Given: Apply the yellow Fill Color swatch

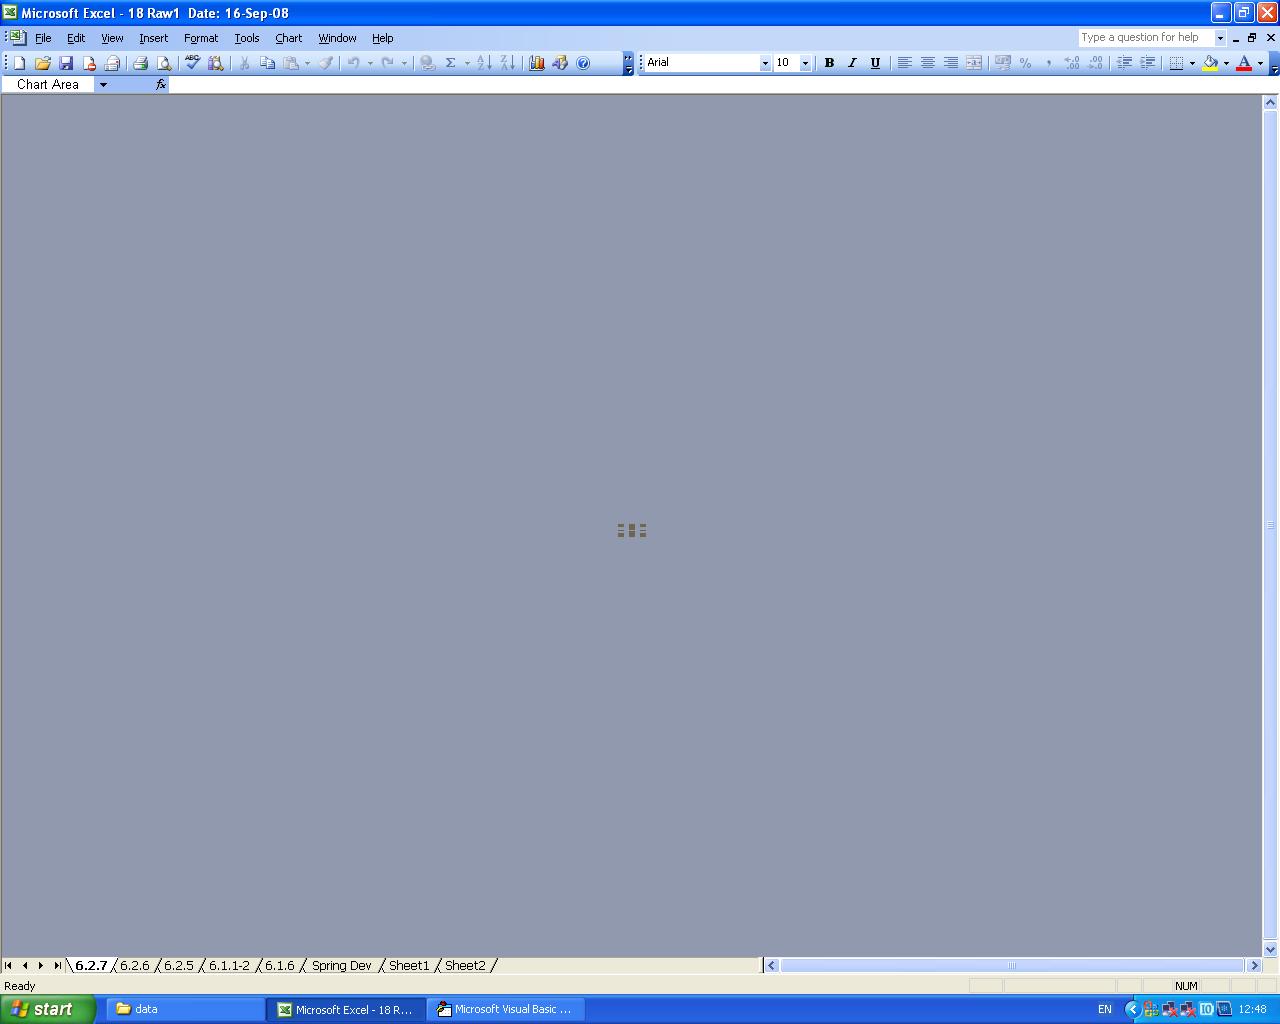Looking at the screenshot, I should (x=1210, y=63).
